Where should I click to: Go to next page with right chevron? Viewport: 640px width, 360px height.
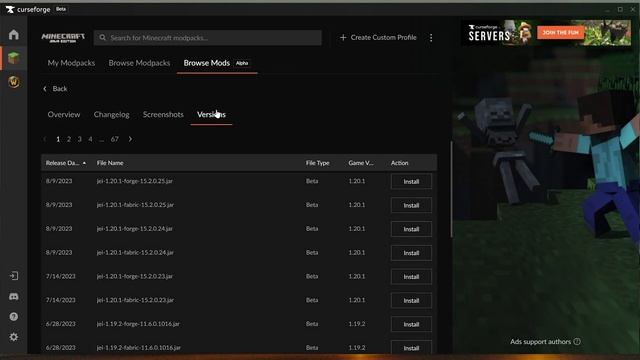point(130,139)
